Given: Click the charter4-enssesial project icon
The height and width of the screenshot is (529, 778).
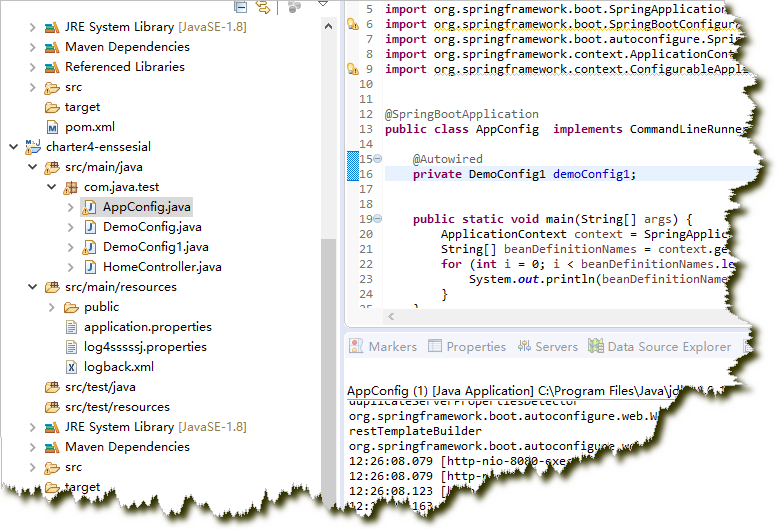Looking at the screenshot, I should coord(33,147).
